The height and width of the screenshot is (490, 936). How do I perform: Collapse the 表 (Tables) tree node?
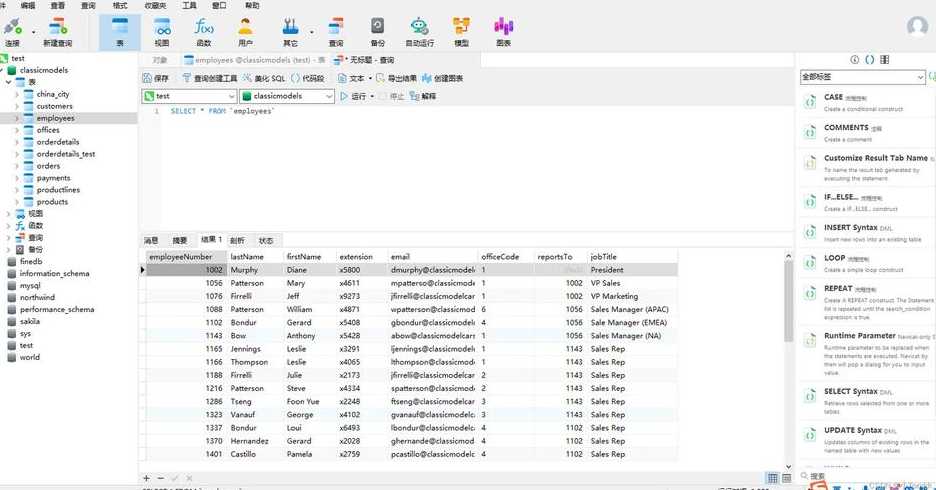tap(8, 82)
